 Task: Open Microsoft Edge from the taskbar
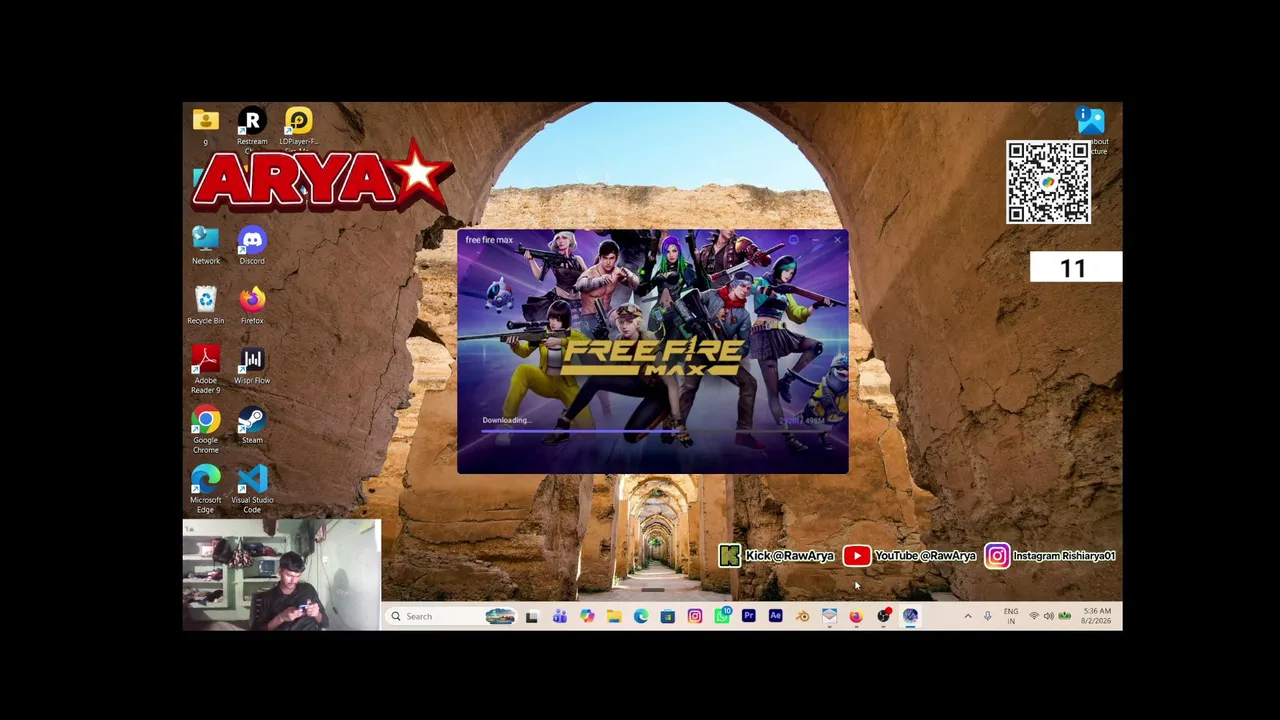pyautogui.click(x=641, y=616)
